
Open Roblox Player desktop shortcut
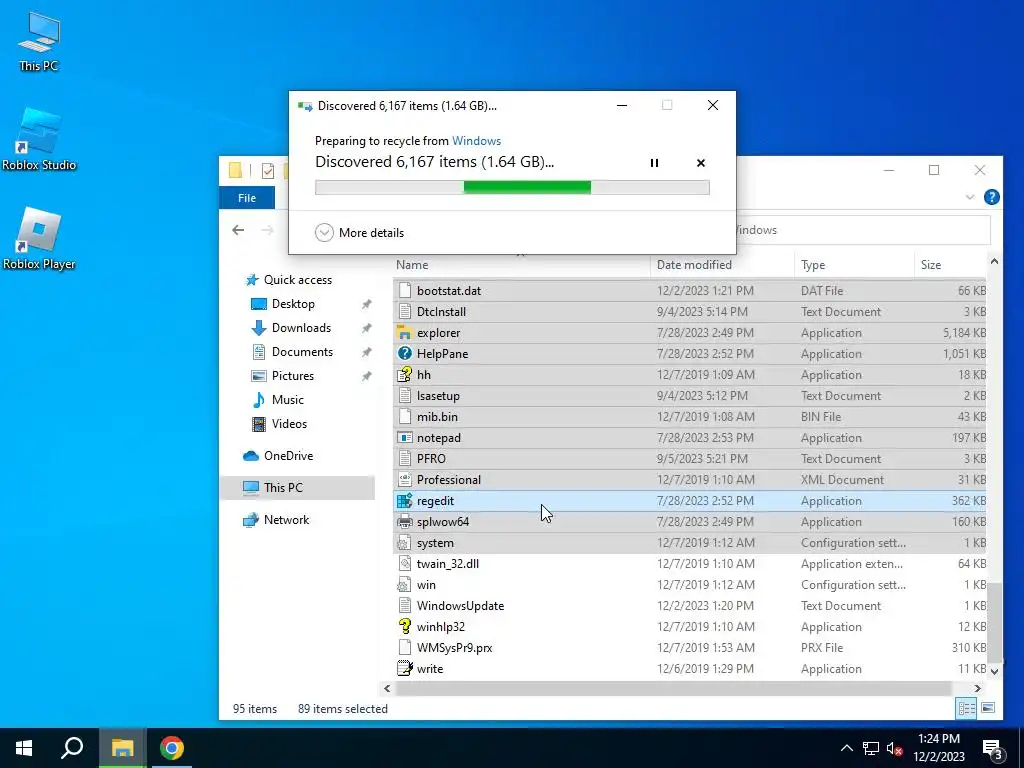[x=39, y=238]
